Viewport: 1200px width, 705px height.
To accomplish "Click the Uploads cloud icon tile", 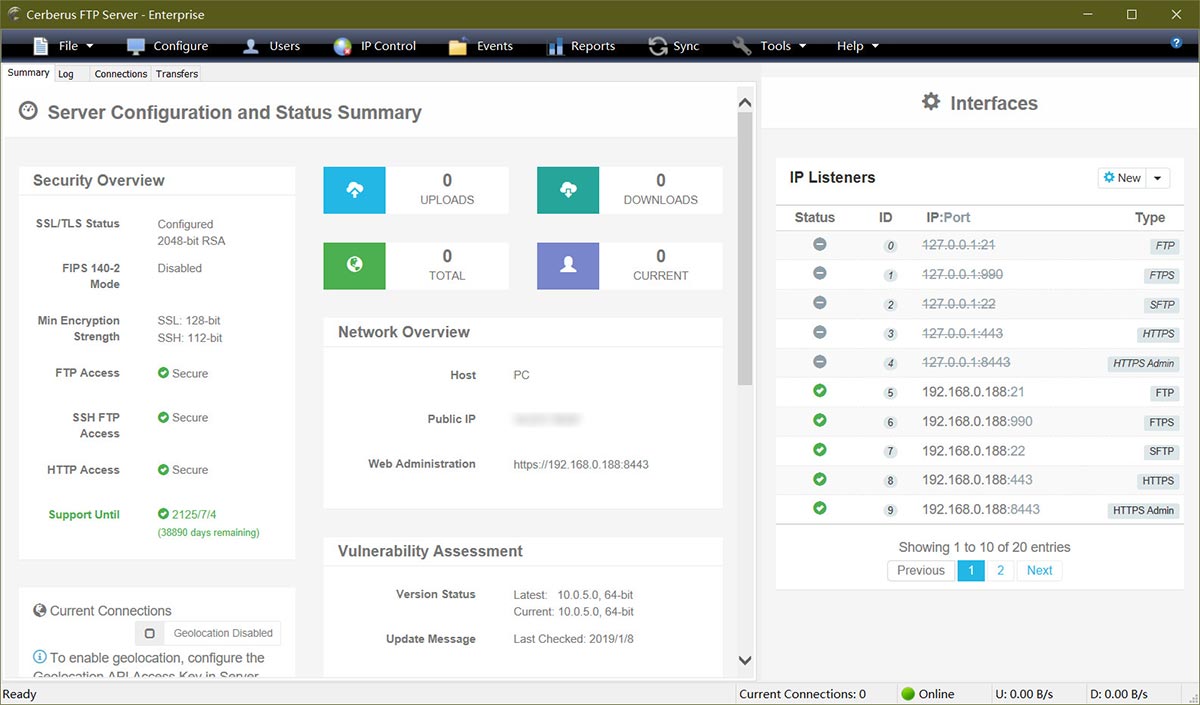I will point(354,190).
